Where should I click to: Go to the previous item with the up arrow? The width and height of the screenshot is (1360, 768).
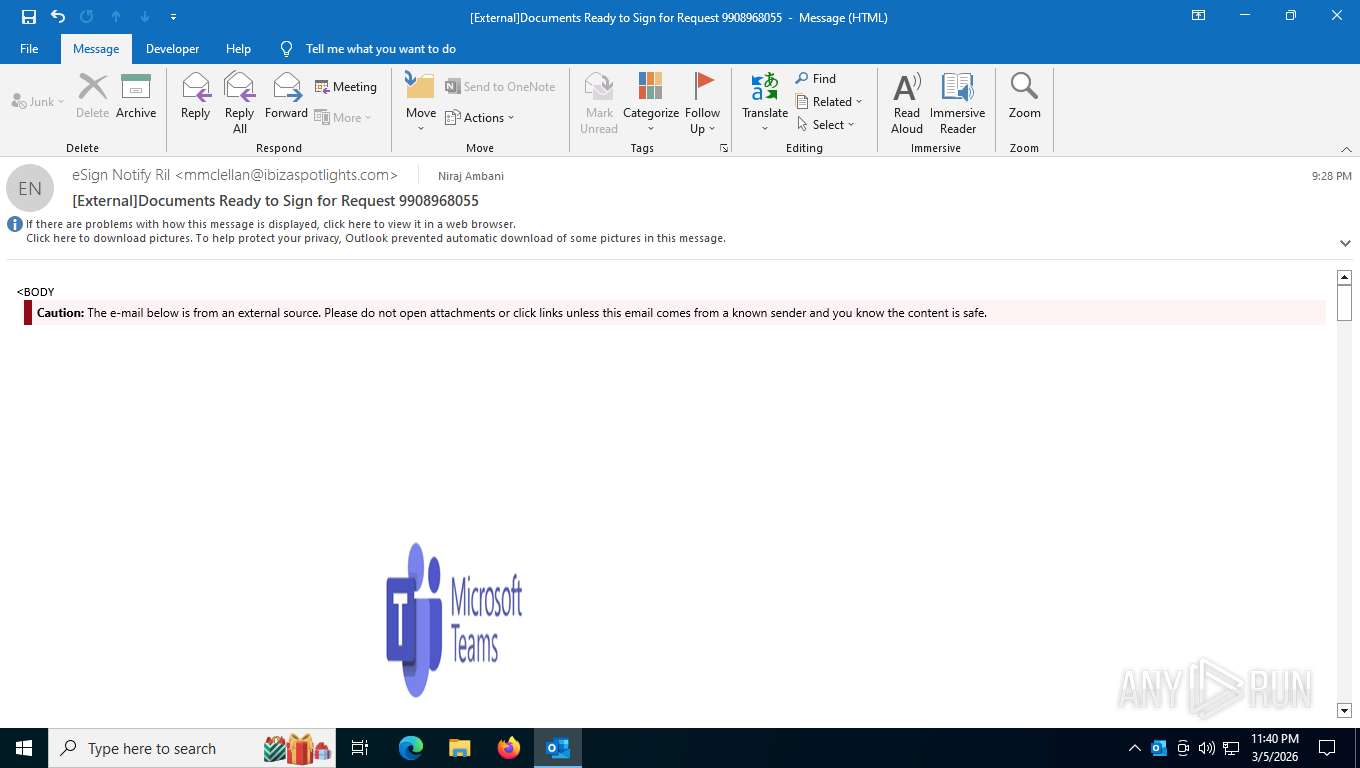click(x=116, y=17)
